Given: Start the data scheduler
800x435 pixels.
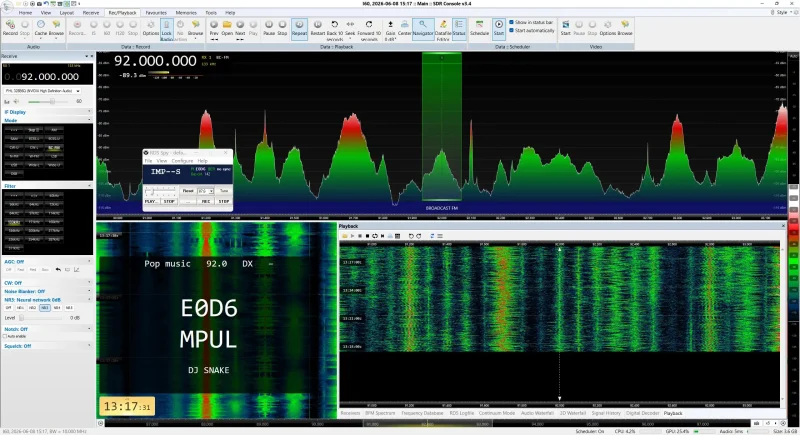Looking at the screenshot, I should point(498,28).
